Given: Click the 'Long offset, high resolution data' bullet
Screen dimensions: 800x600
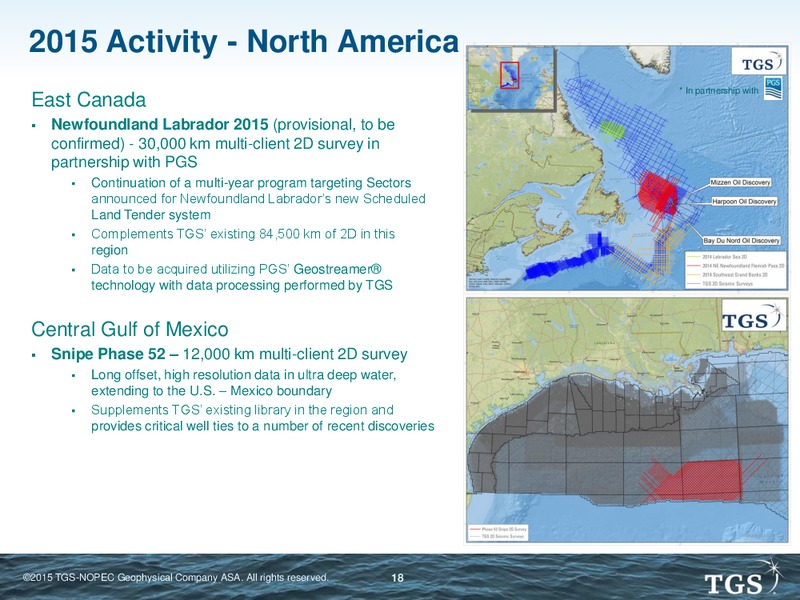Looking at the screenshot, I should [x=244, y=383].
